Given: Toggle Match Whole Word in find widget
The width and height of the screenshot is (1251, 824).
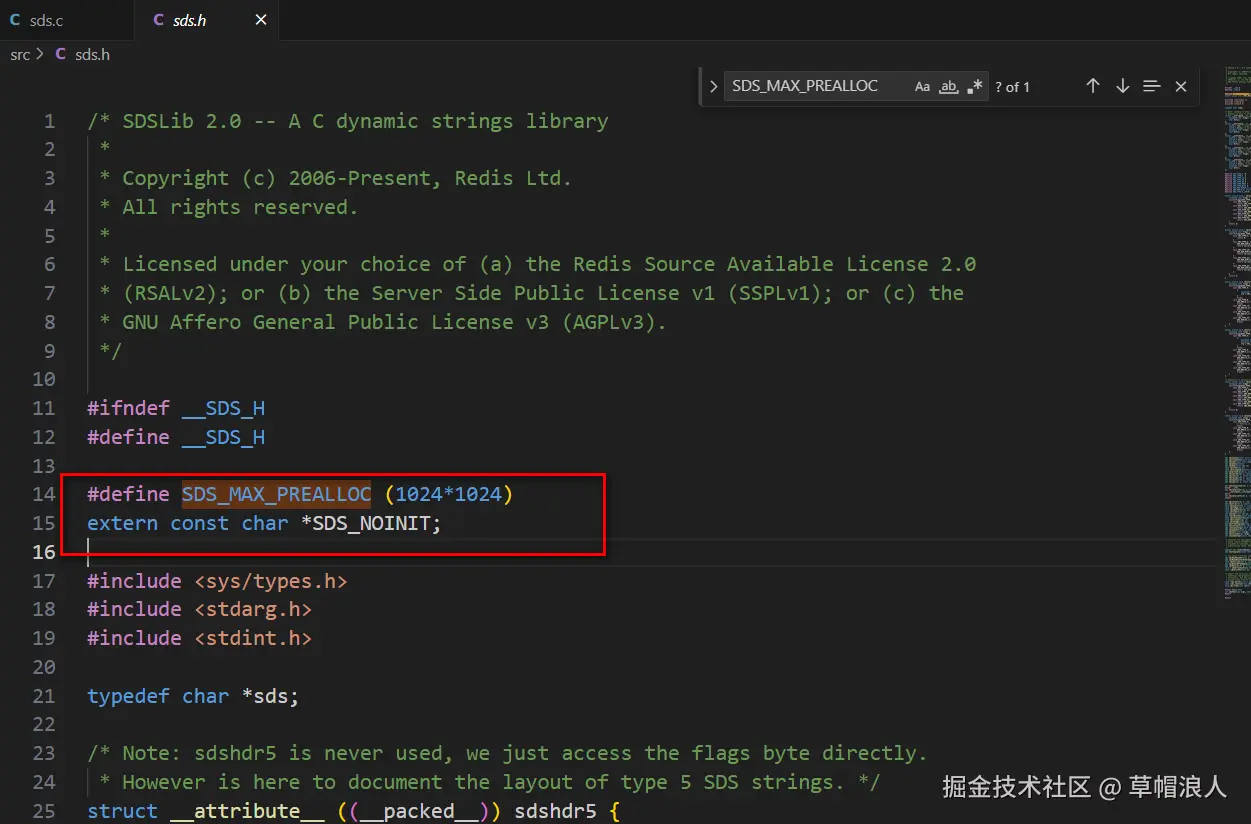Looking at the screenshot, I should [x=949, y=87].
